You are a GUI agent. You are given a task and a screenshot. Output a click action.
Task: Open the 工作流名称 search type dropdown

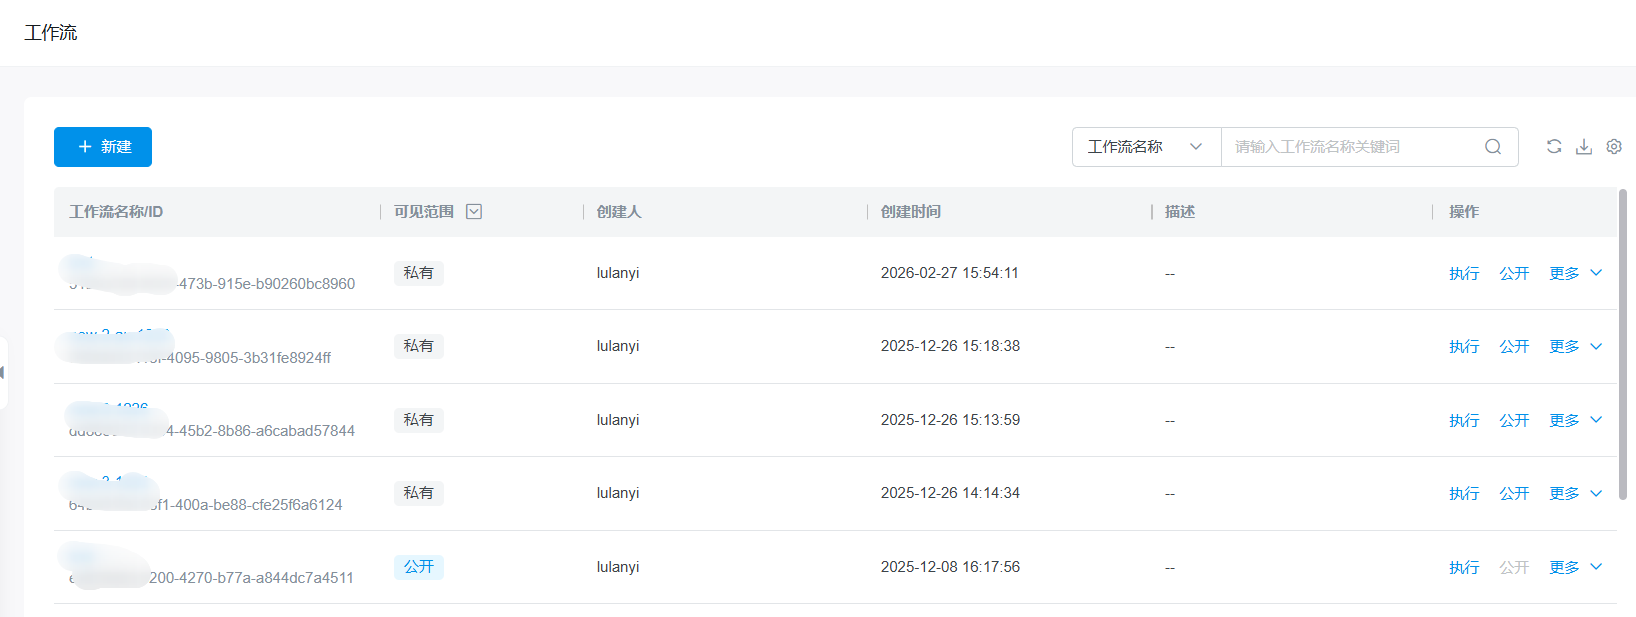click(1146, 147)
